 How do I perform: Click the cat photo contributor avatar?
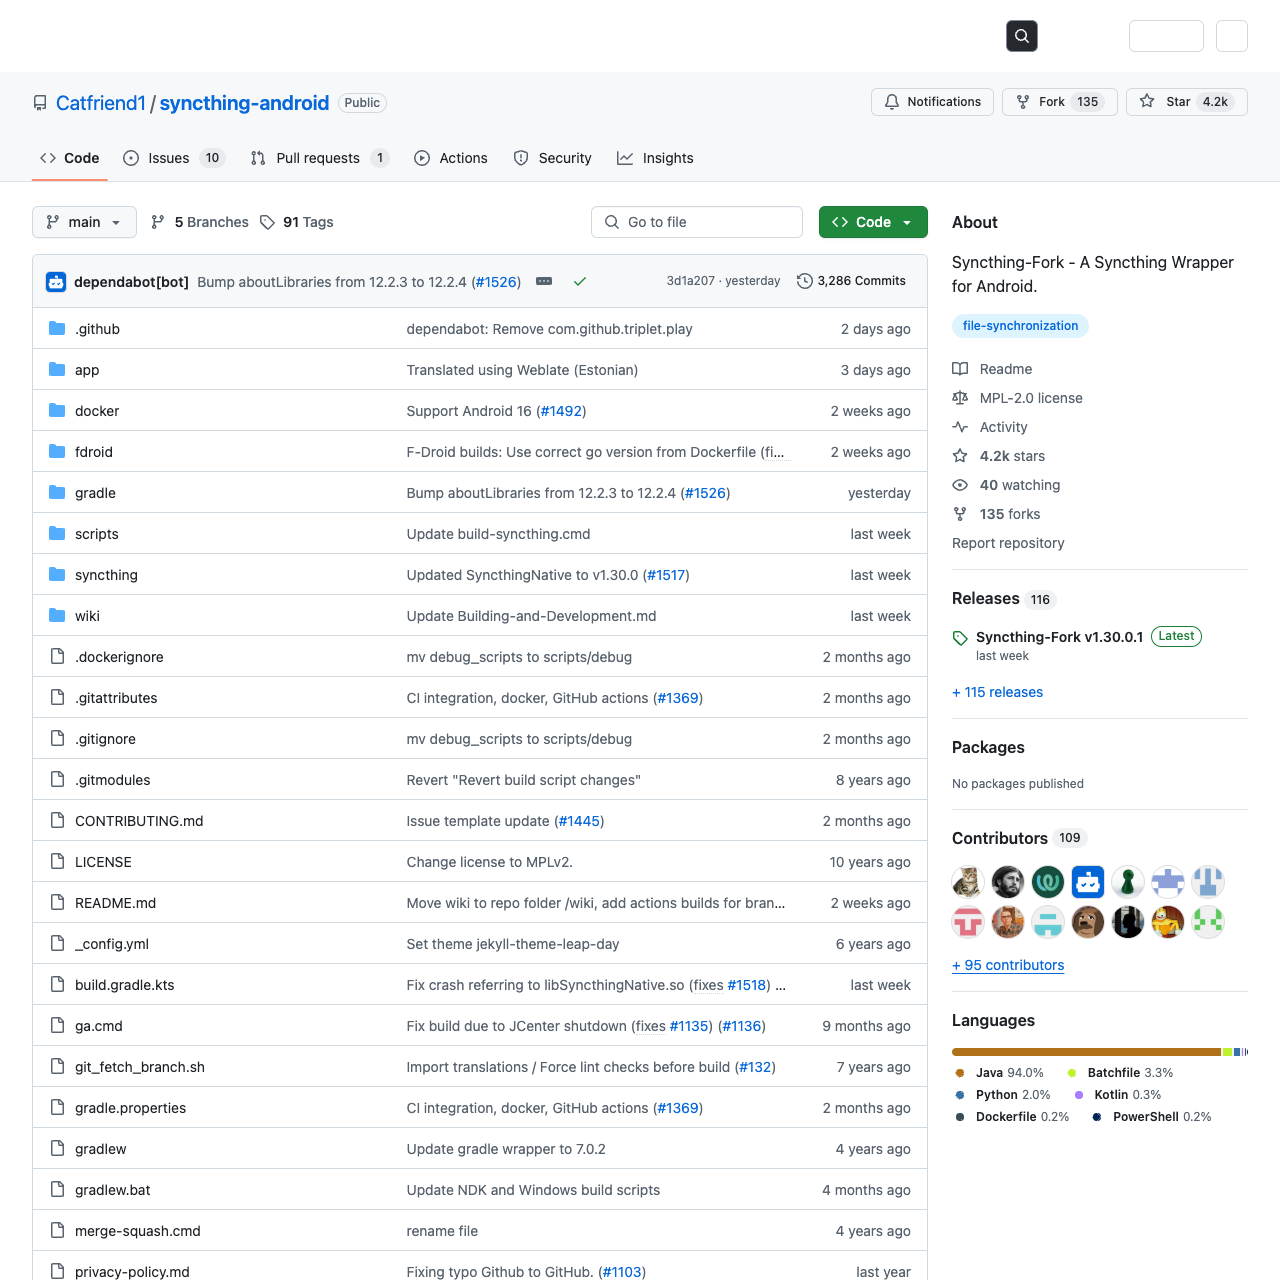point(968,882)
